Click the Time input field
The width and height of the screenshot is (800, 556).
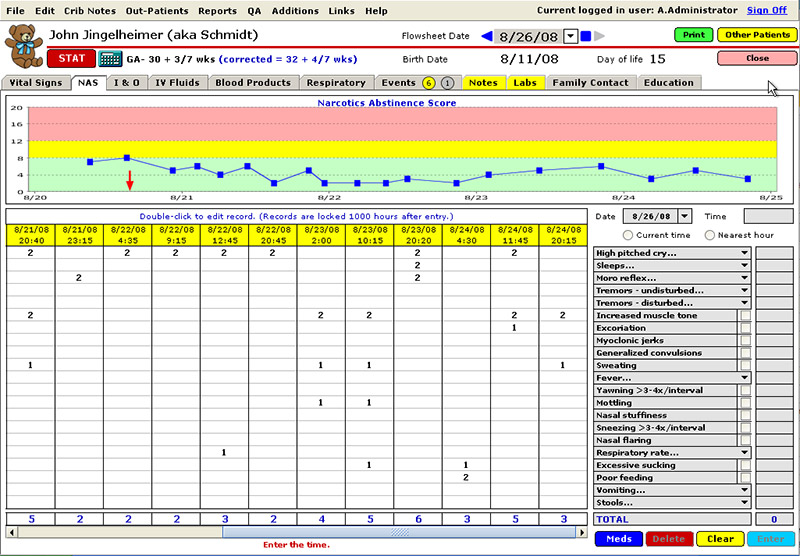768,216
